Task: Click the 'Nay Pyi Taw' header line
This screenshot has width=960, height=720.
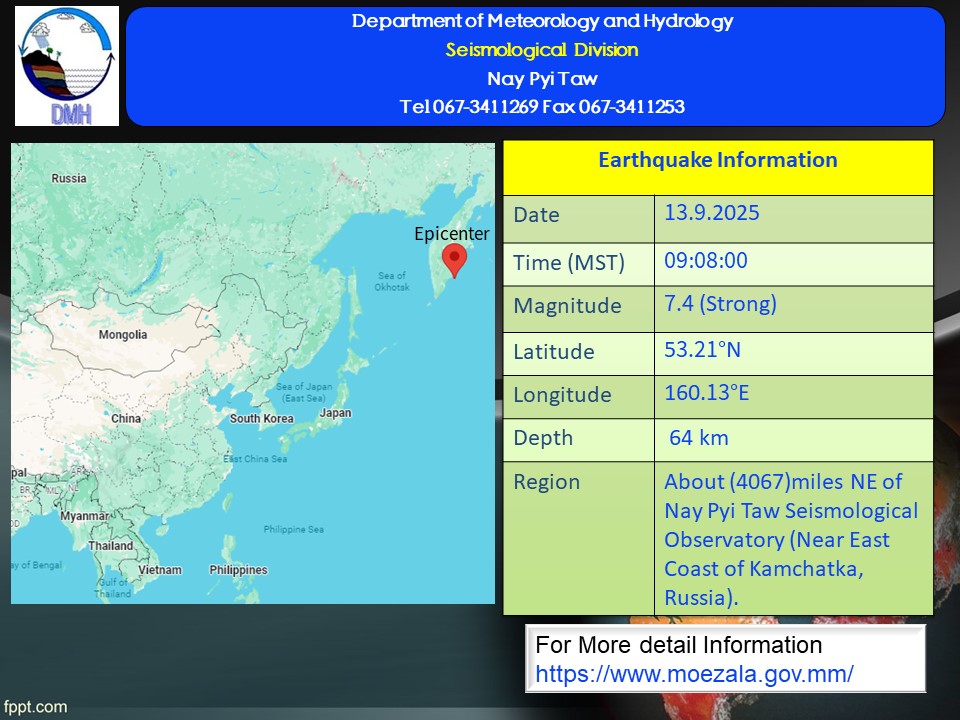Action: coord(542,79)
